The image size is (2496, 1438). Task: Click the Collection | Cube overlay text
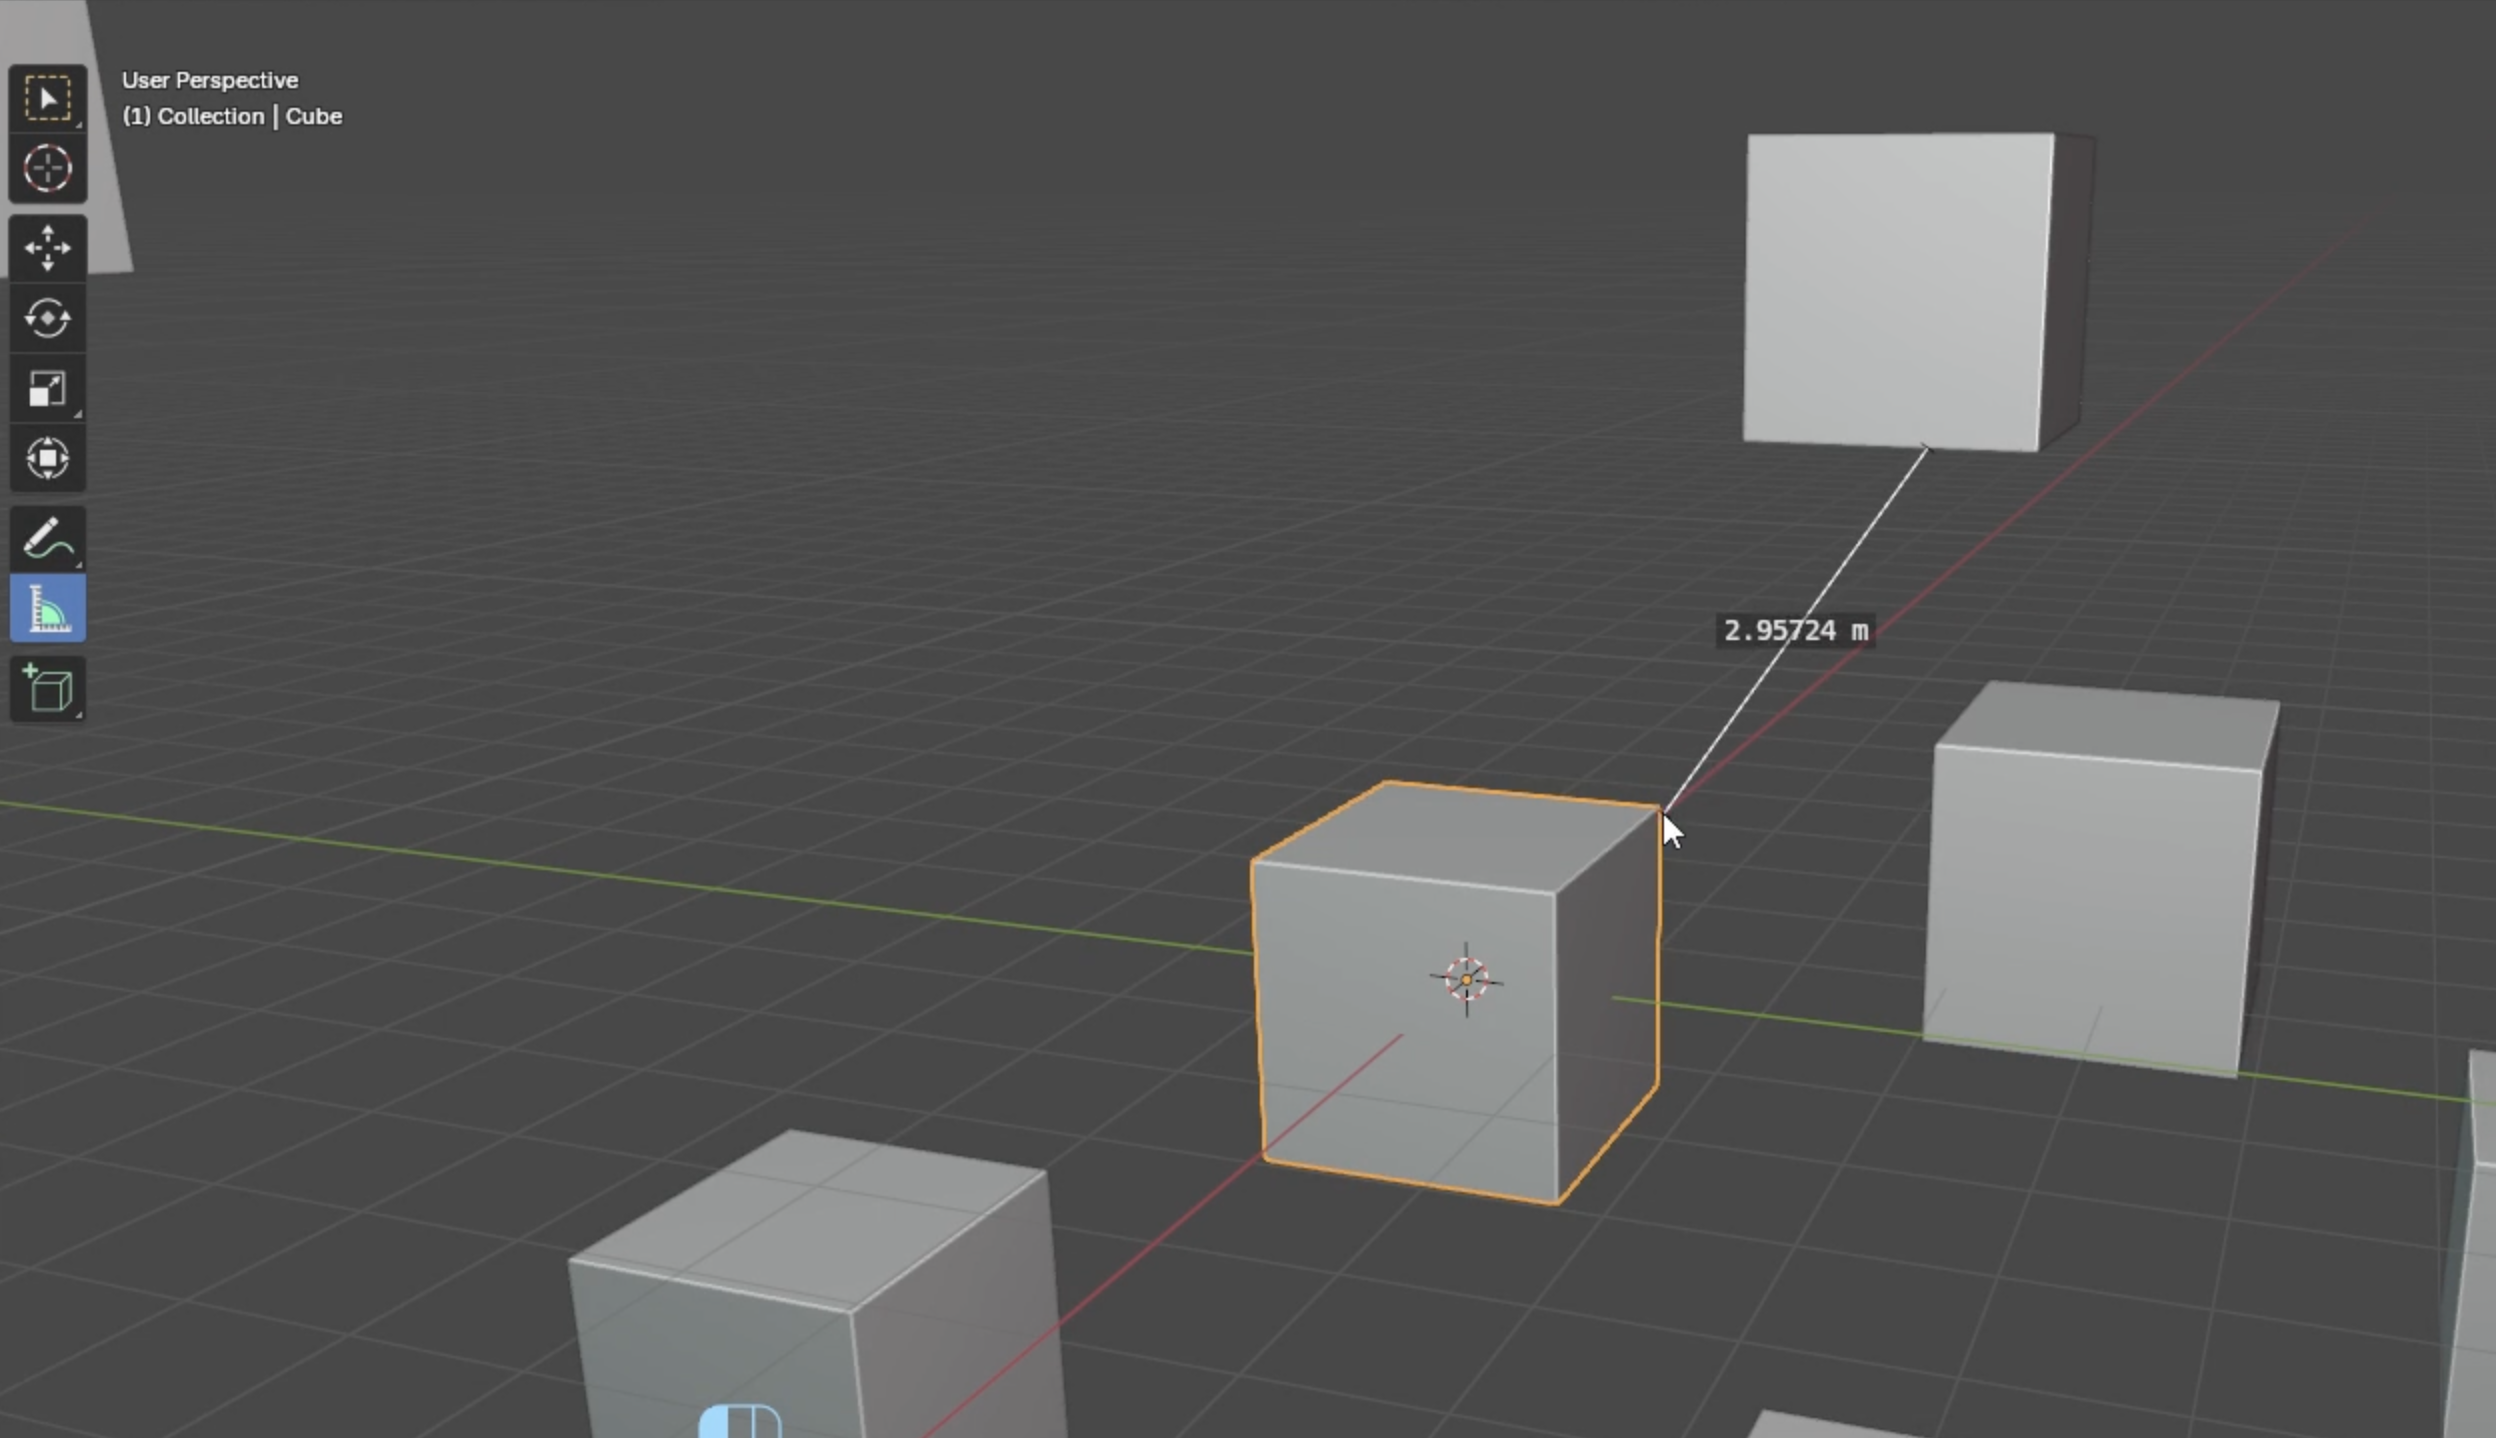[x=232, y=116]
